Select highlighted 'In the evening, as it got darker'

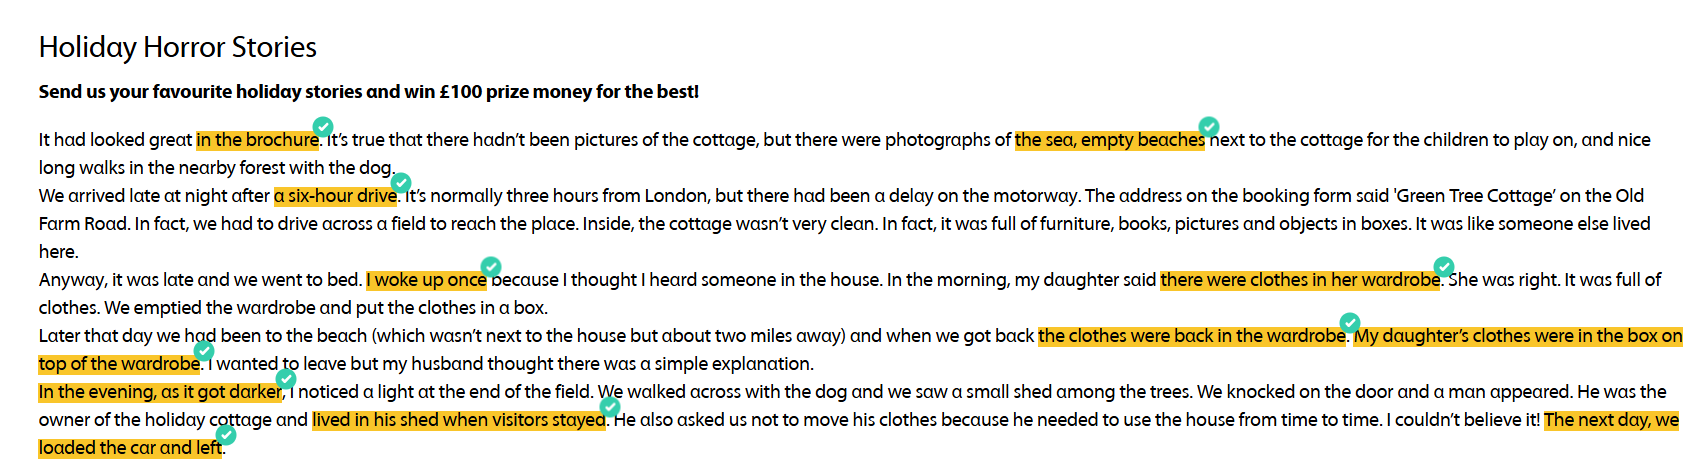pos(160,392)
